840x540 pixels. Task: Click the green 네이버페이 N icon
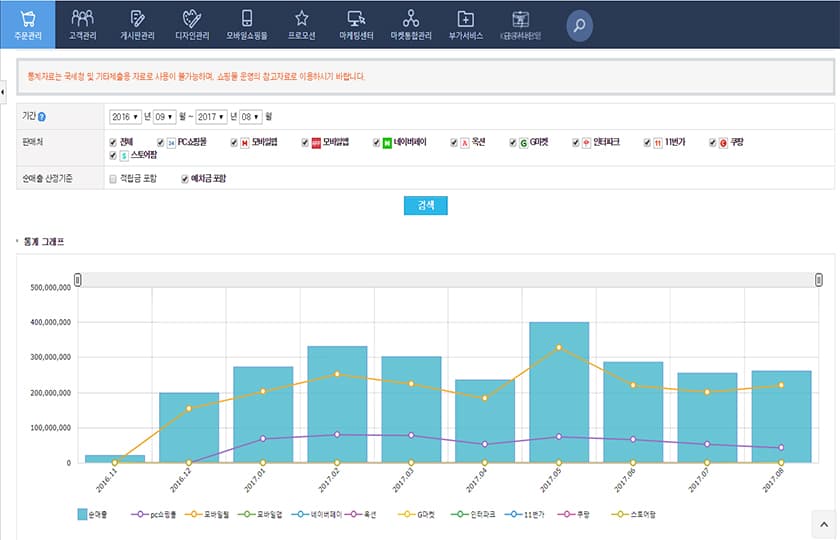[387, 142]
